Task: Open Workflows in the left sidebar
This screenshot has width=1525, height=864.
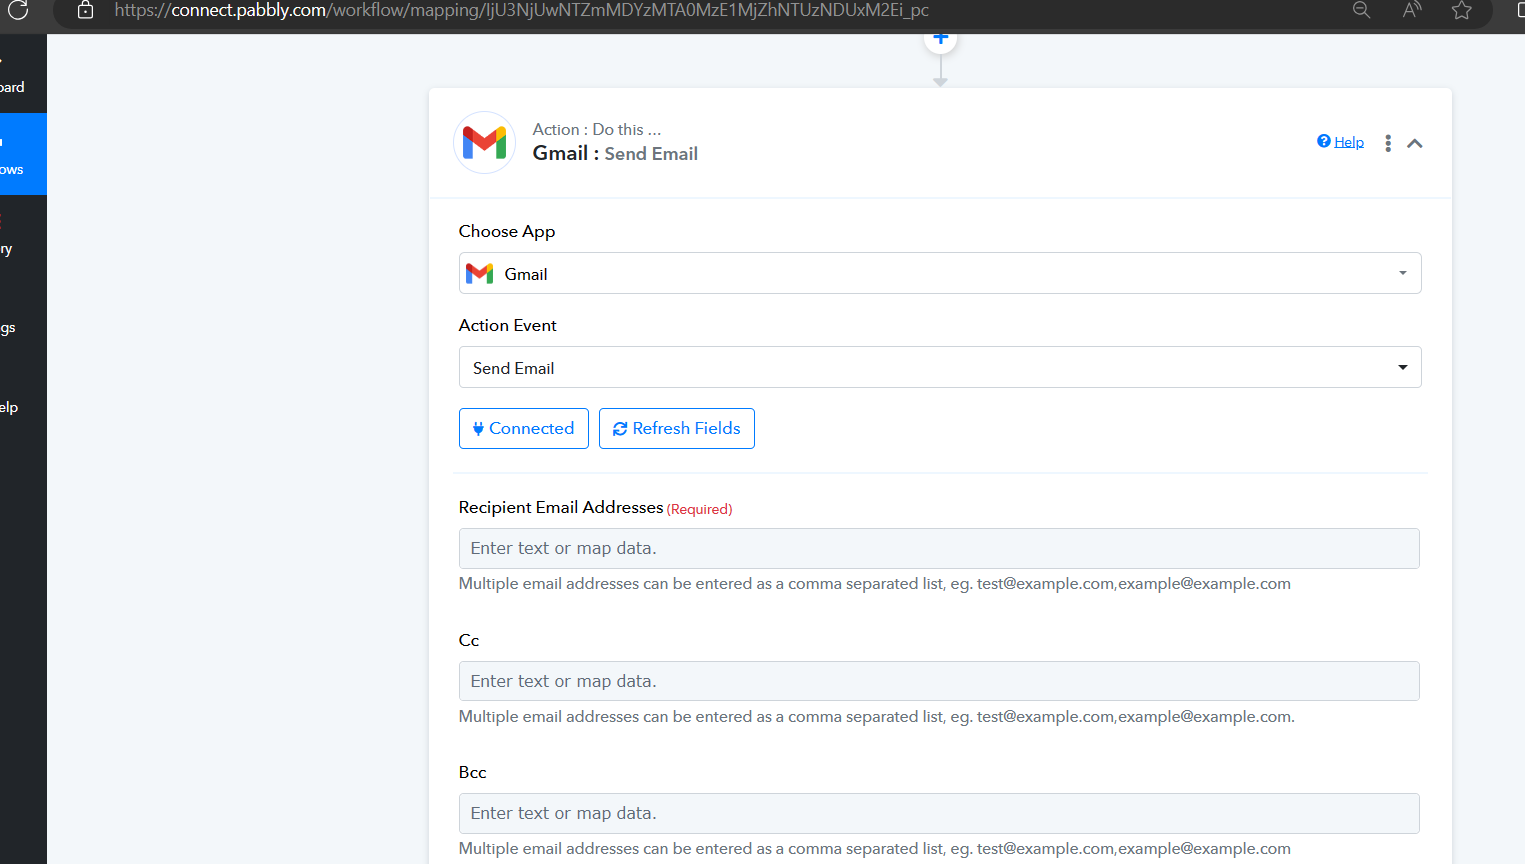Action: click(23, 154)
